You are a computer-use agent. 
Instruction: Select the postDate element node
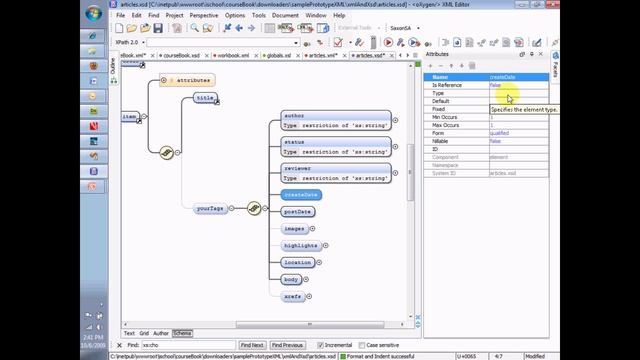coord(298,212)
